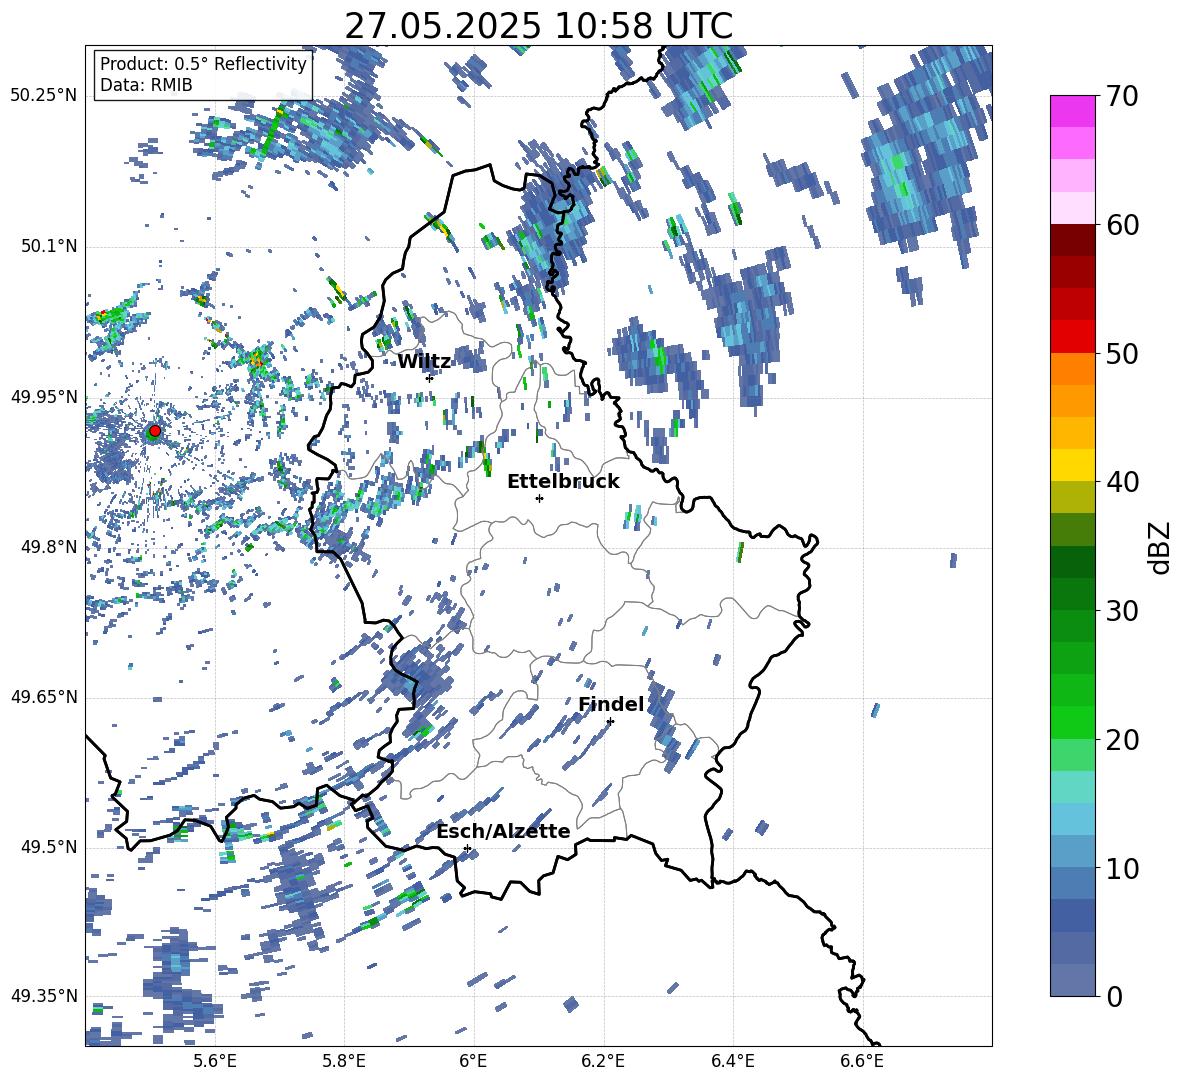Click the colorbar tick label 0
The width and height of the screenshot is (1184, 1081).
click(x=1114, y=997)
